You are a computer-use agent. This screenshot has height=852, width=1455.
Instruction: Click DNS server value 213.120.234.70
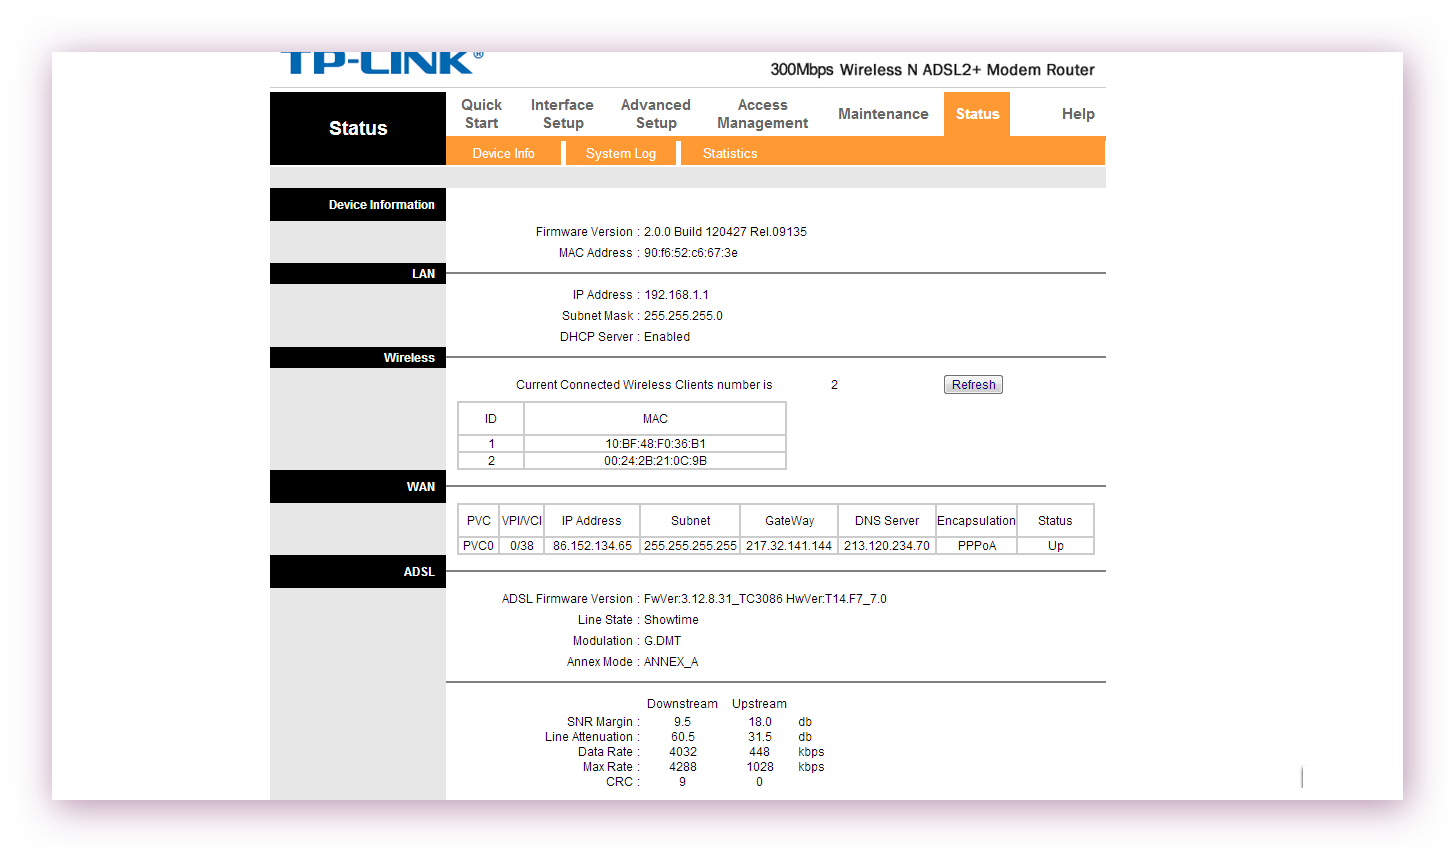pyautogui.click(x=886, y=546)
